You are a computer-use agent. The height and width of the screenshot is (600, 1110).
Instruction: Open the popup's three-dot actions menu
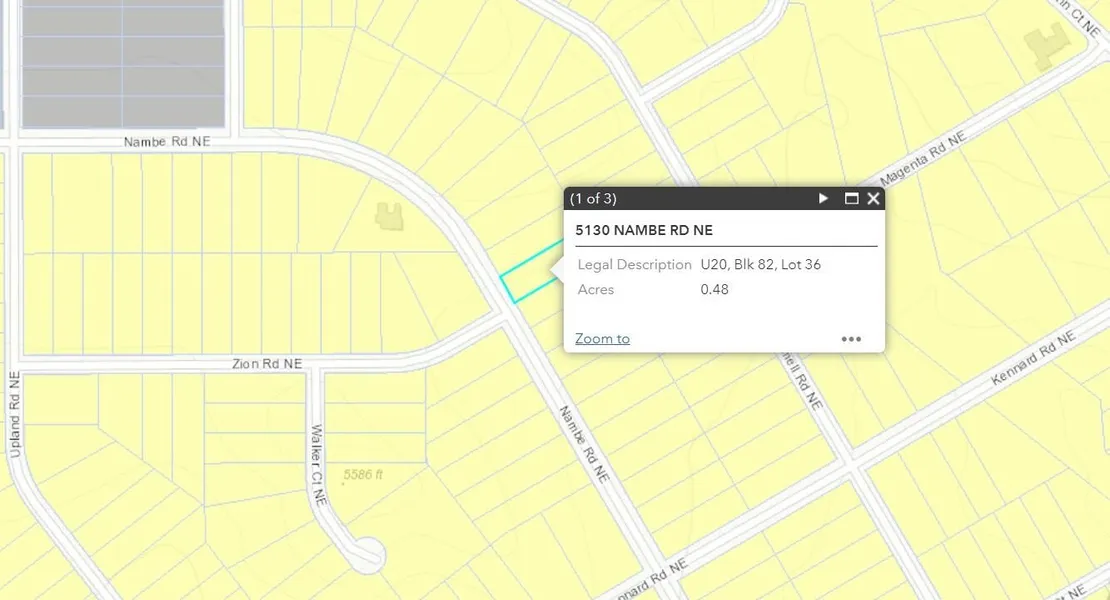click(x=851, y=339)
